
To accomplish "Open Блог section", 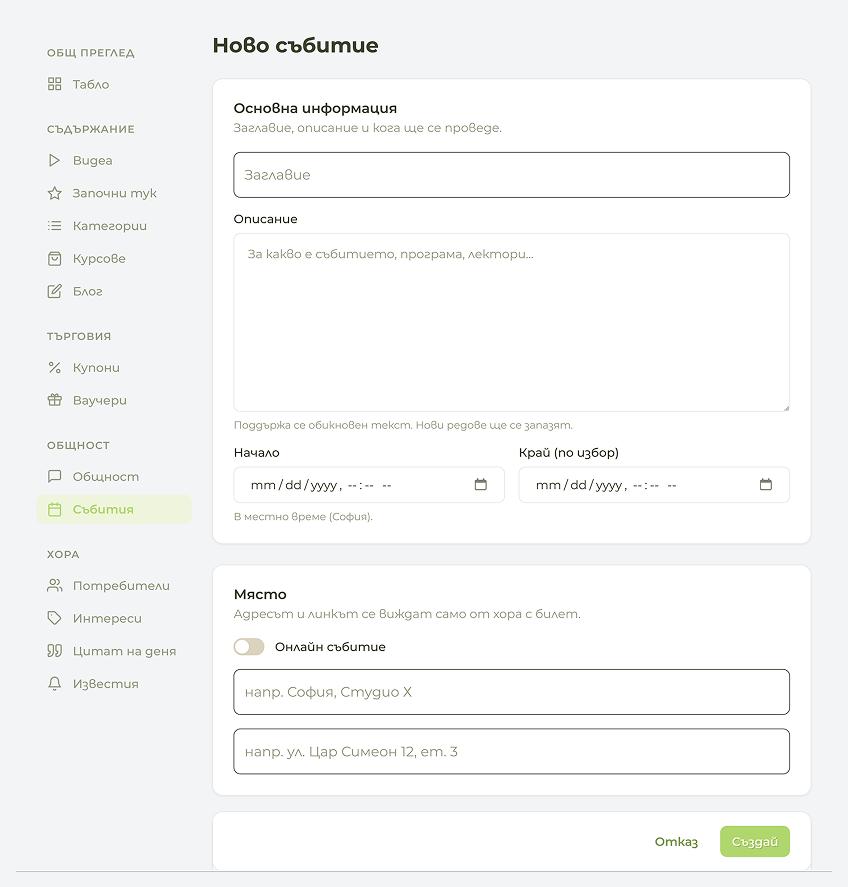I will (x=114, y=291).
